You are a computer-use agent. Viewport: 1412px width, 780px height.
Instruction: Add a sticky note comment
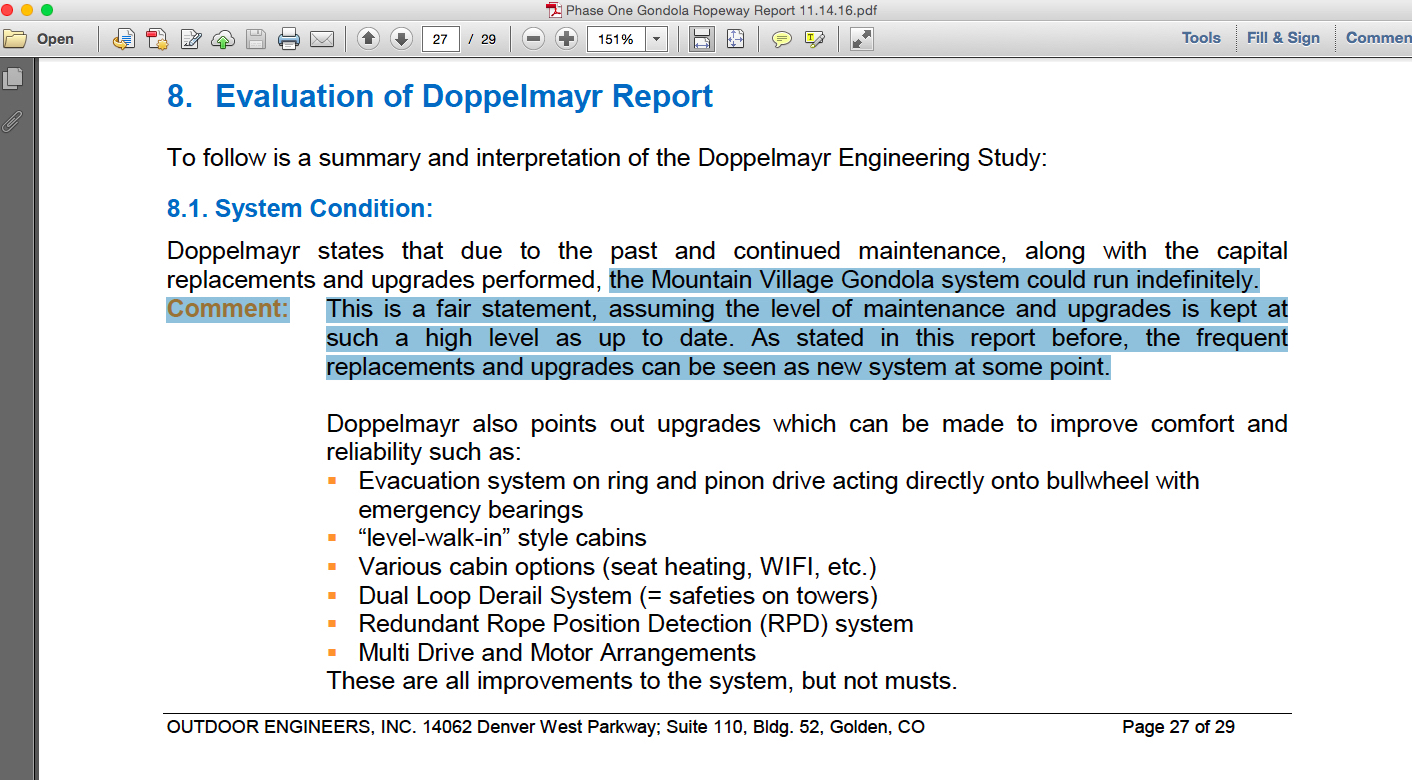[782, 39]
